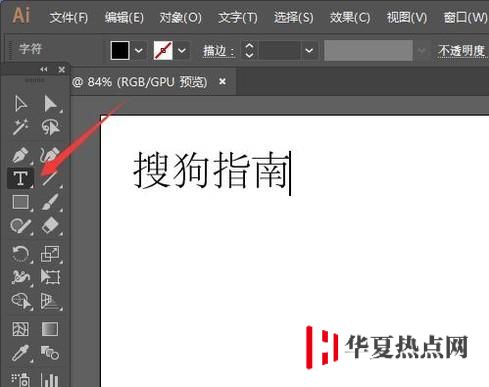Close the document tab
The image size is (489, 387).
[223, 81]
